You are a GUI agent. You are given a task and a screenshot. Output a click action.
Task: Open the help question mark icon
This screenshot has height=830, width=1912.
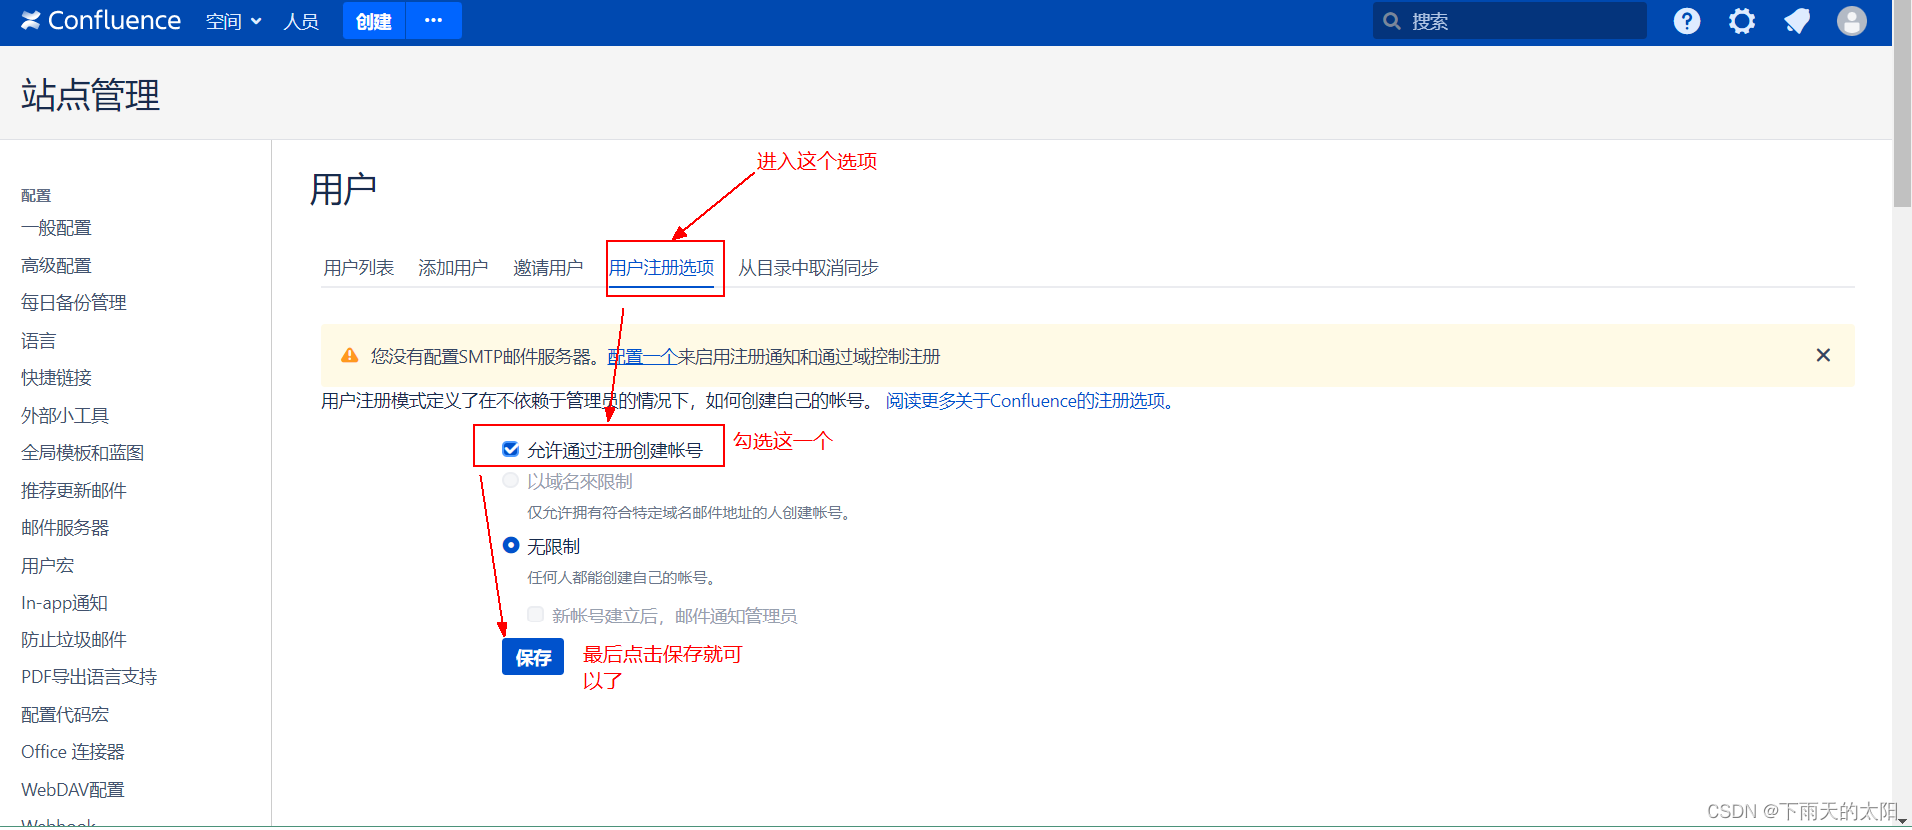pos(1687,21)
